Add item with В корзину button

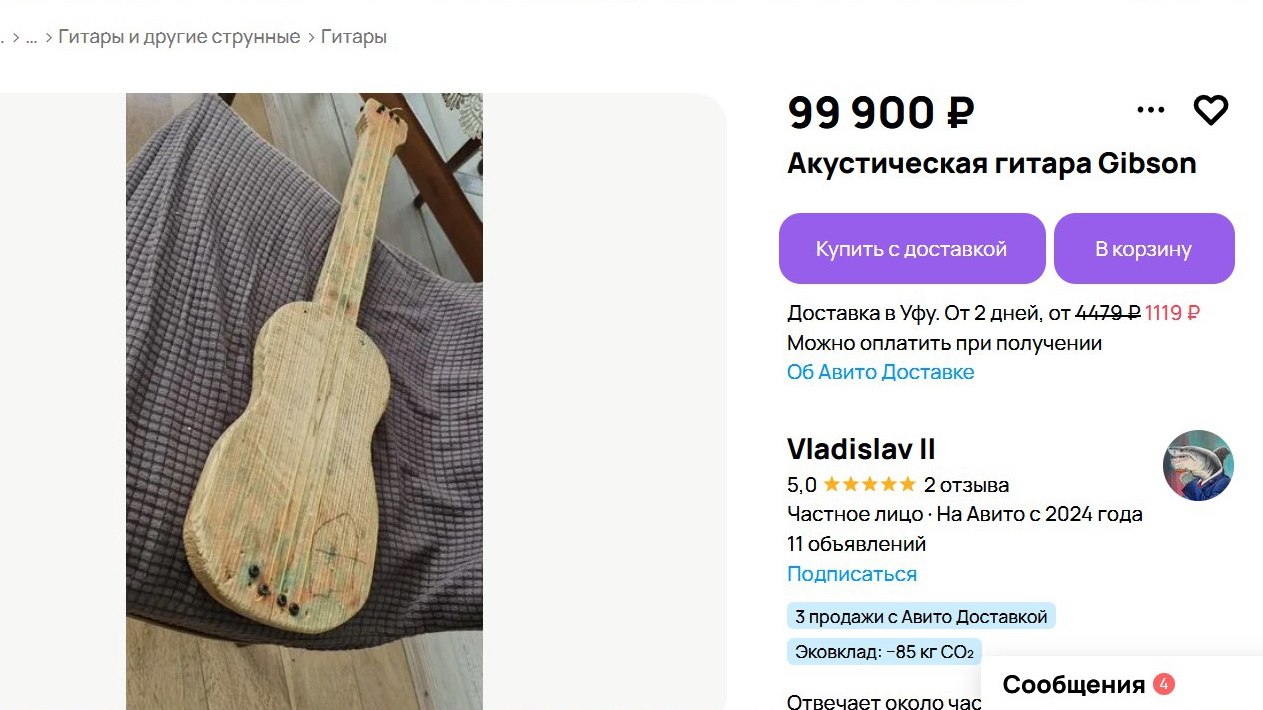(1144, 249)
